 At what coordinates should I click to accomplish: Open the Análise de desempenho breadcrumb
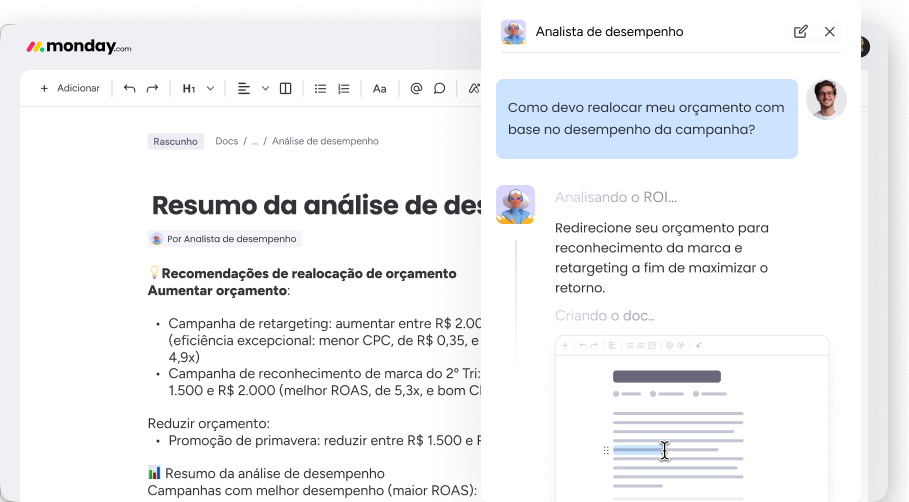click(x=325, y=141)
